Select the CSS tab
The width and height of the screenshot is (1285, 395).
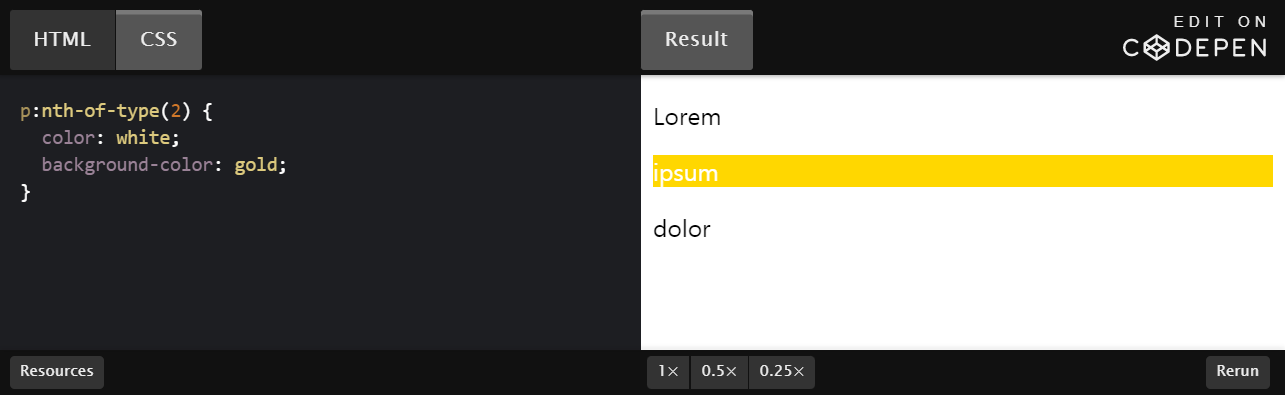(159, 40)
